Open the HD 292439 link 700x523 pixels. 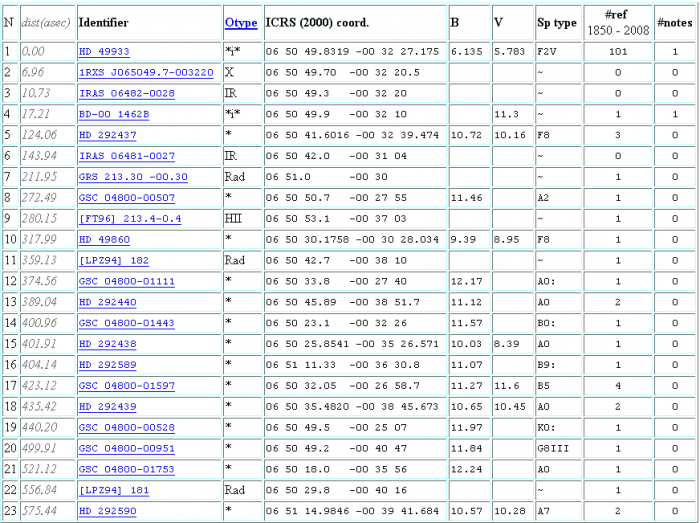click(108, 407)
